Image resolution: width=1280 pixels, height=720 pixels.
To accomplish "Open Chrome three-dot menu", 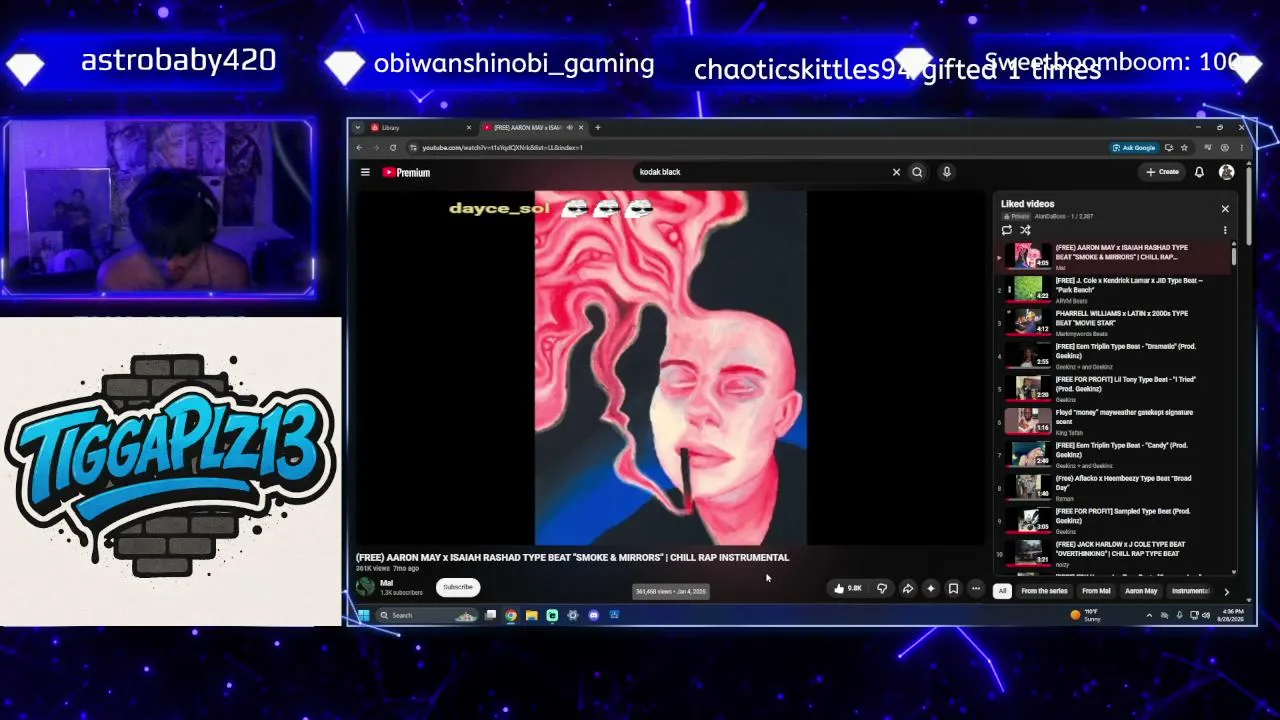I will [1242, 148].
